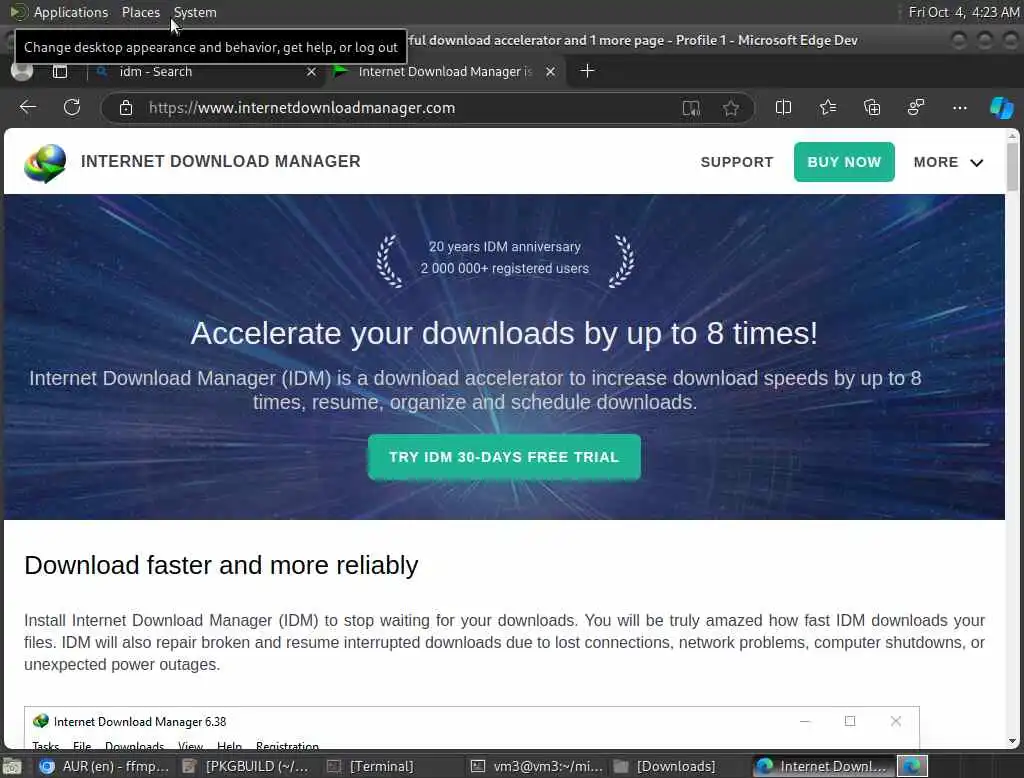The width and height of the screenshot is (1024, 778).
Task: Open the browser profile sharing icon
Action: tap(916, 107)
